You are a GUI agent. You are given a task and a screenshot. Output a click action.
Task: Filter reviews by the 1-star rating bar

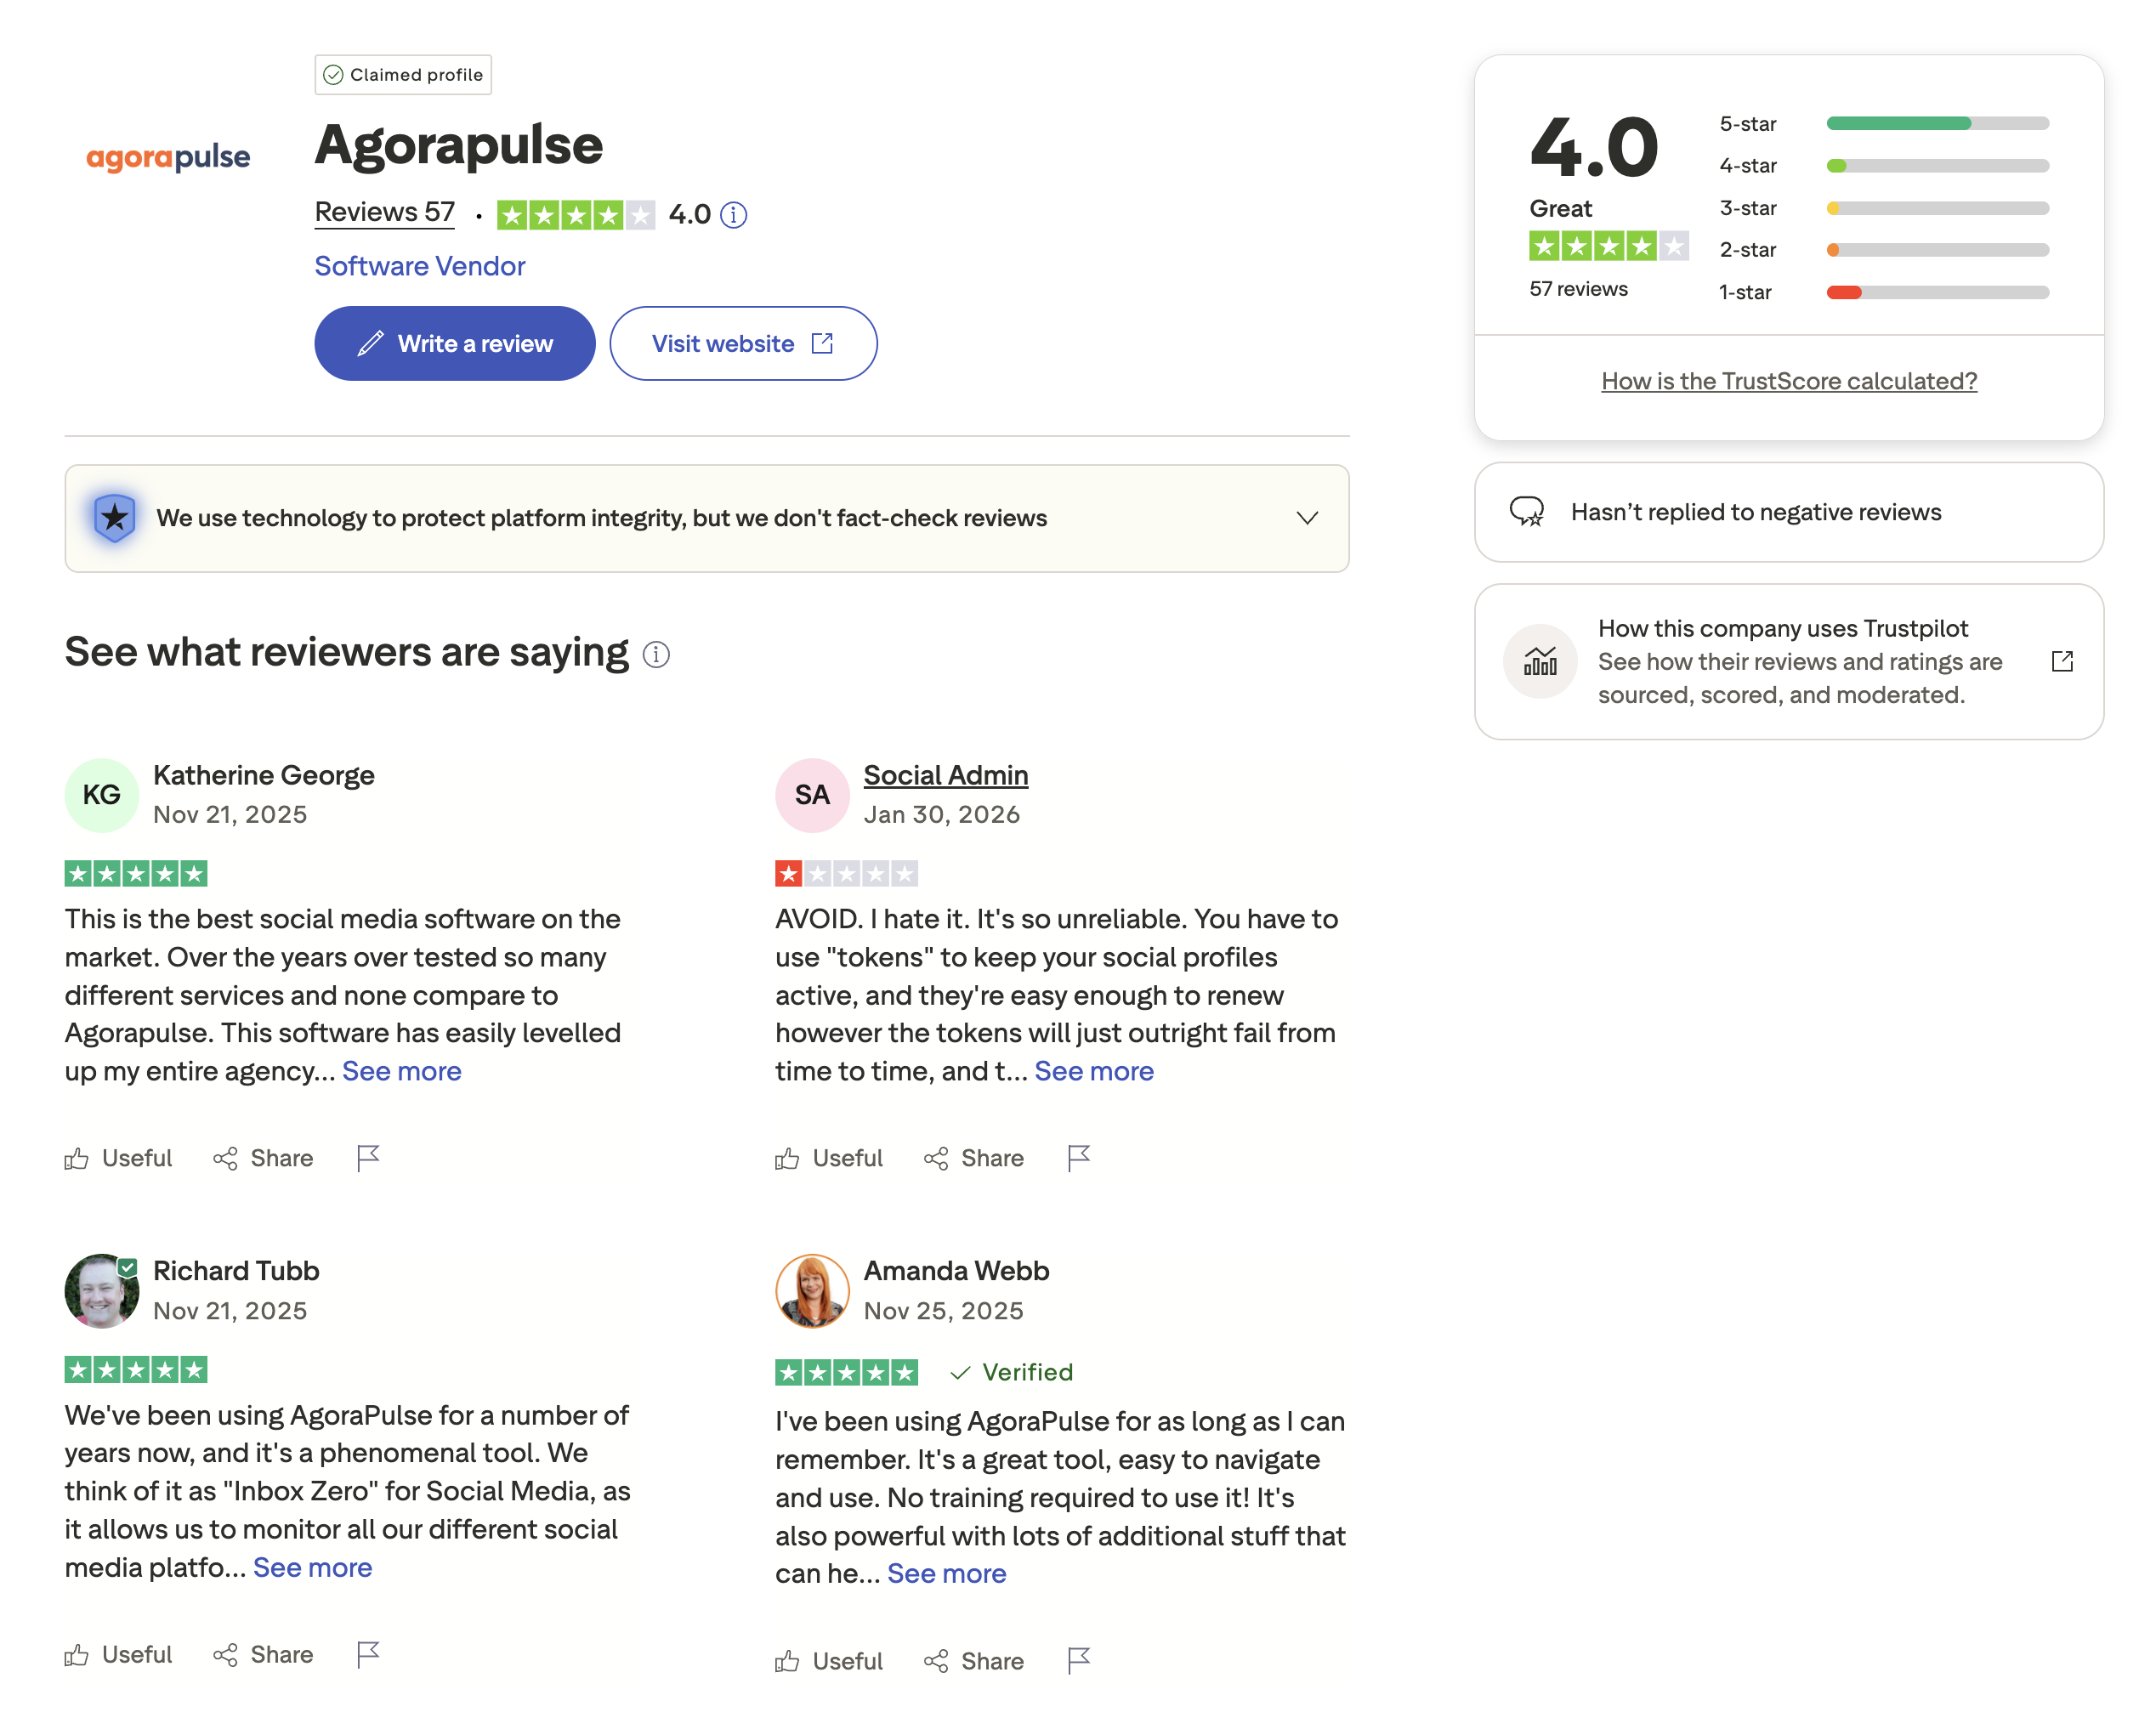[x=1937, y=292]
